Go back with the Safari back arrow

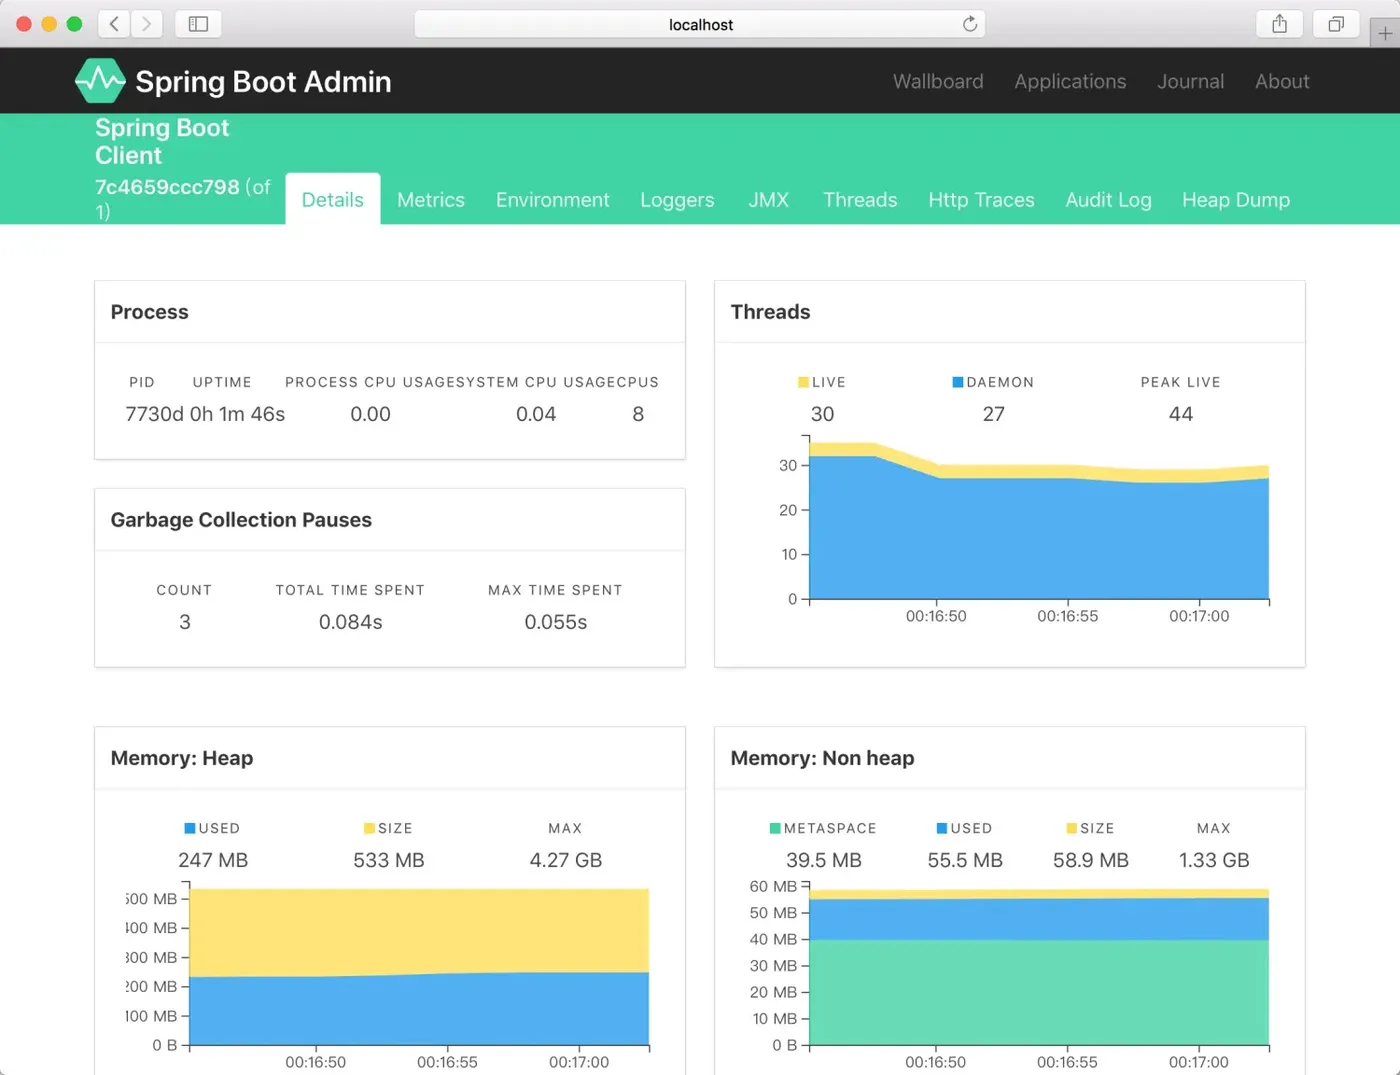pyautogui.click(x=114, y=24)
